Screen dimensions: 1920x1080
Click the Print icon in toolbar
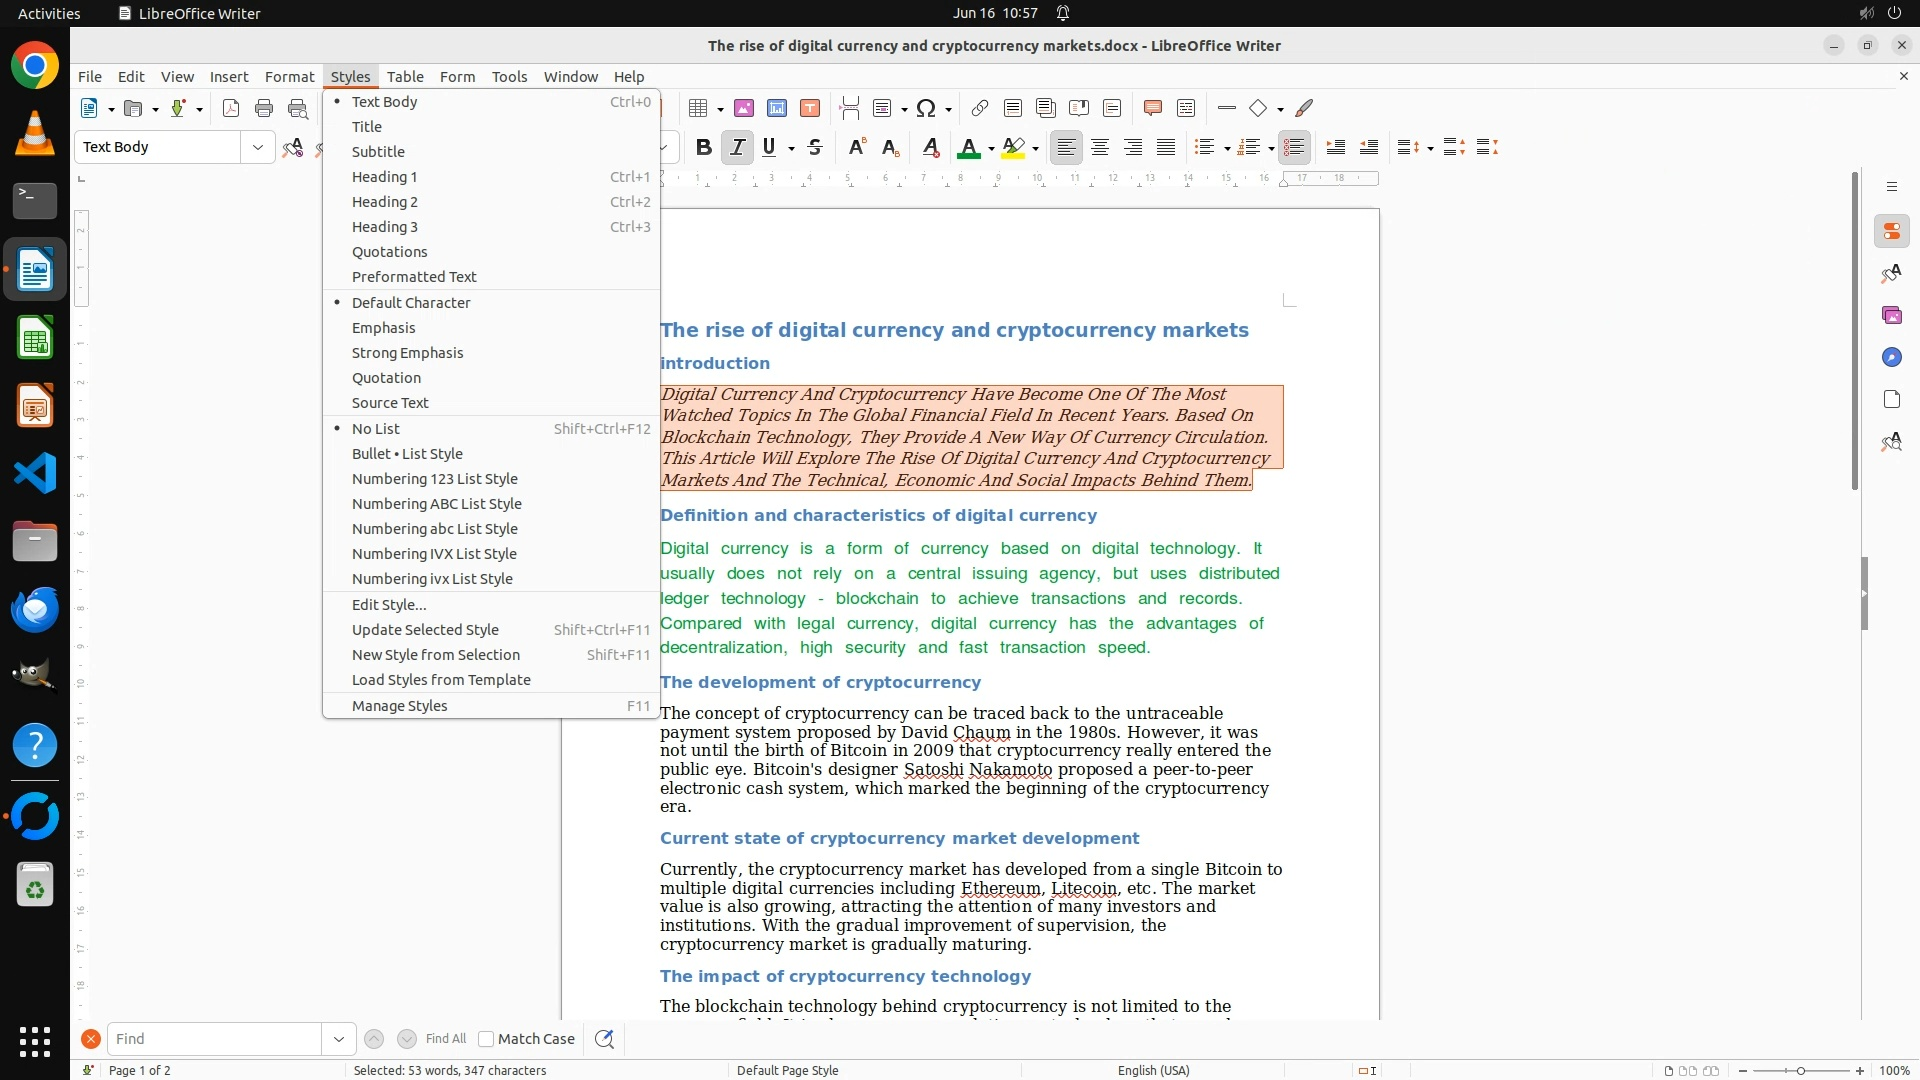pos(264,108)
